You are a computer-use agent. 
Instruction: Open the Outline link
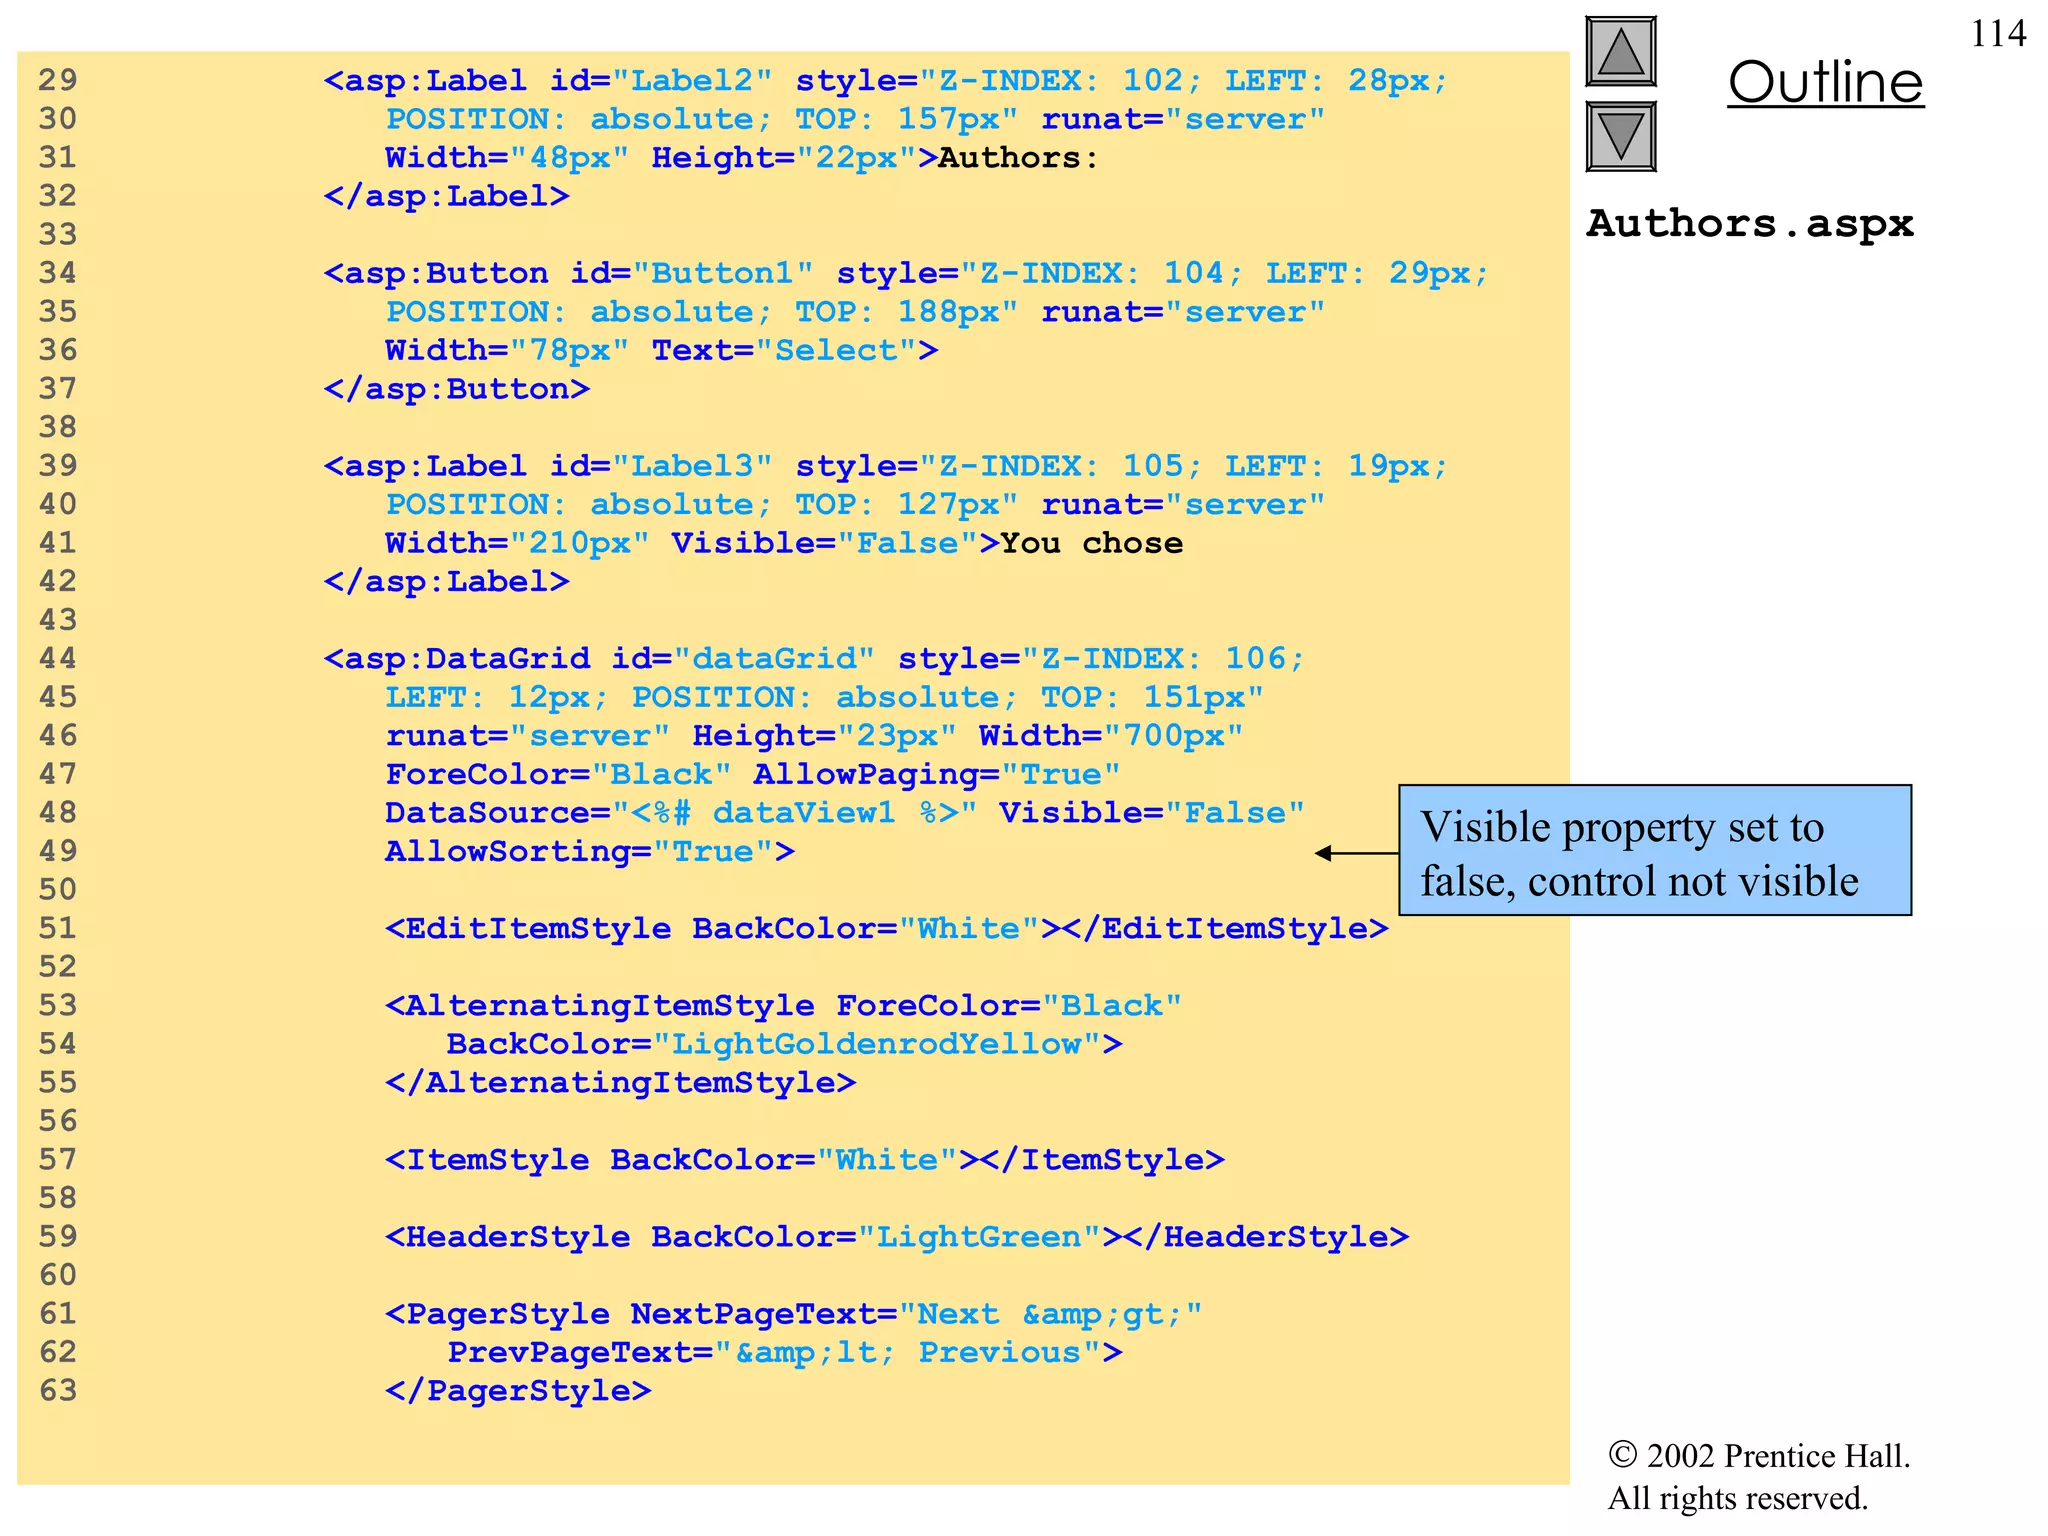click(1825, 82)
